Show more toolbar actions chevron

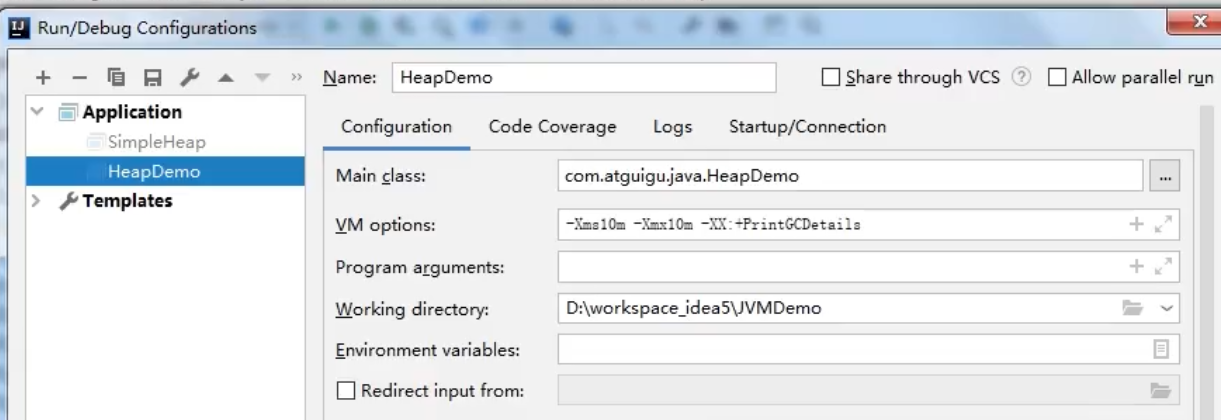tap(296, 78)
